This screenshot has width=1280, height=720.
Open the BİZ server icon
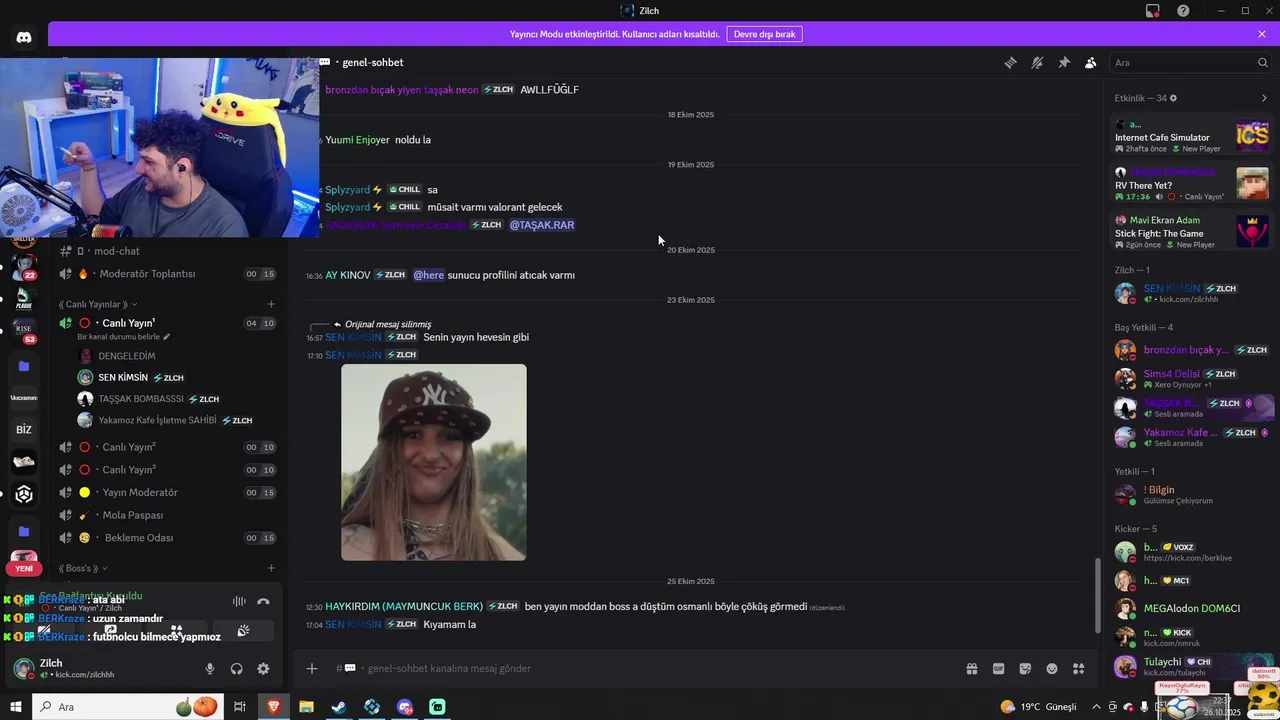24,429
